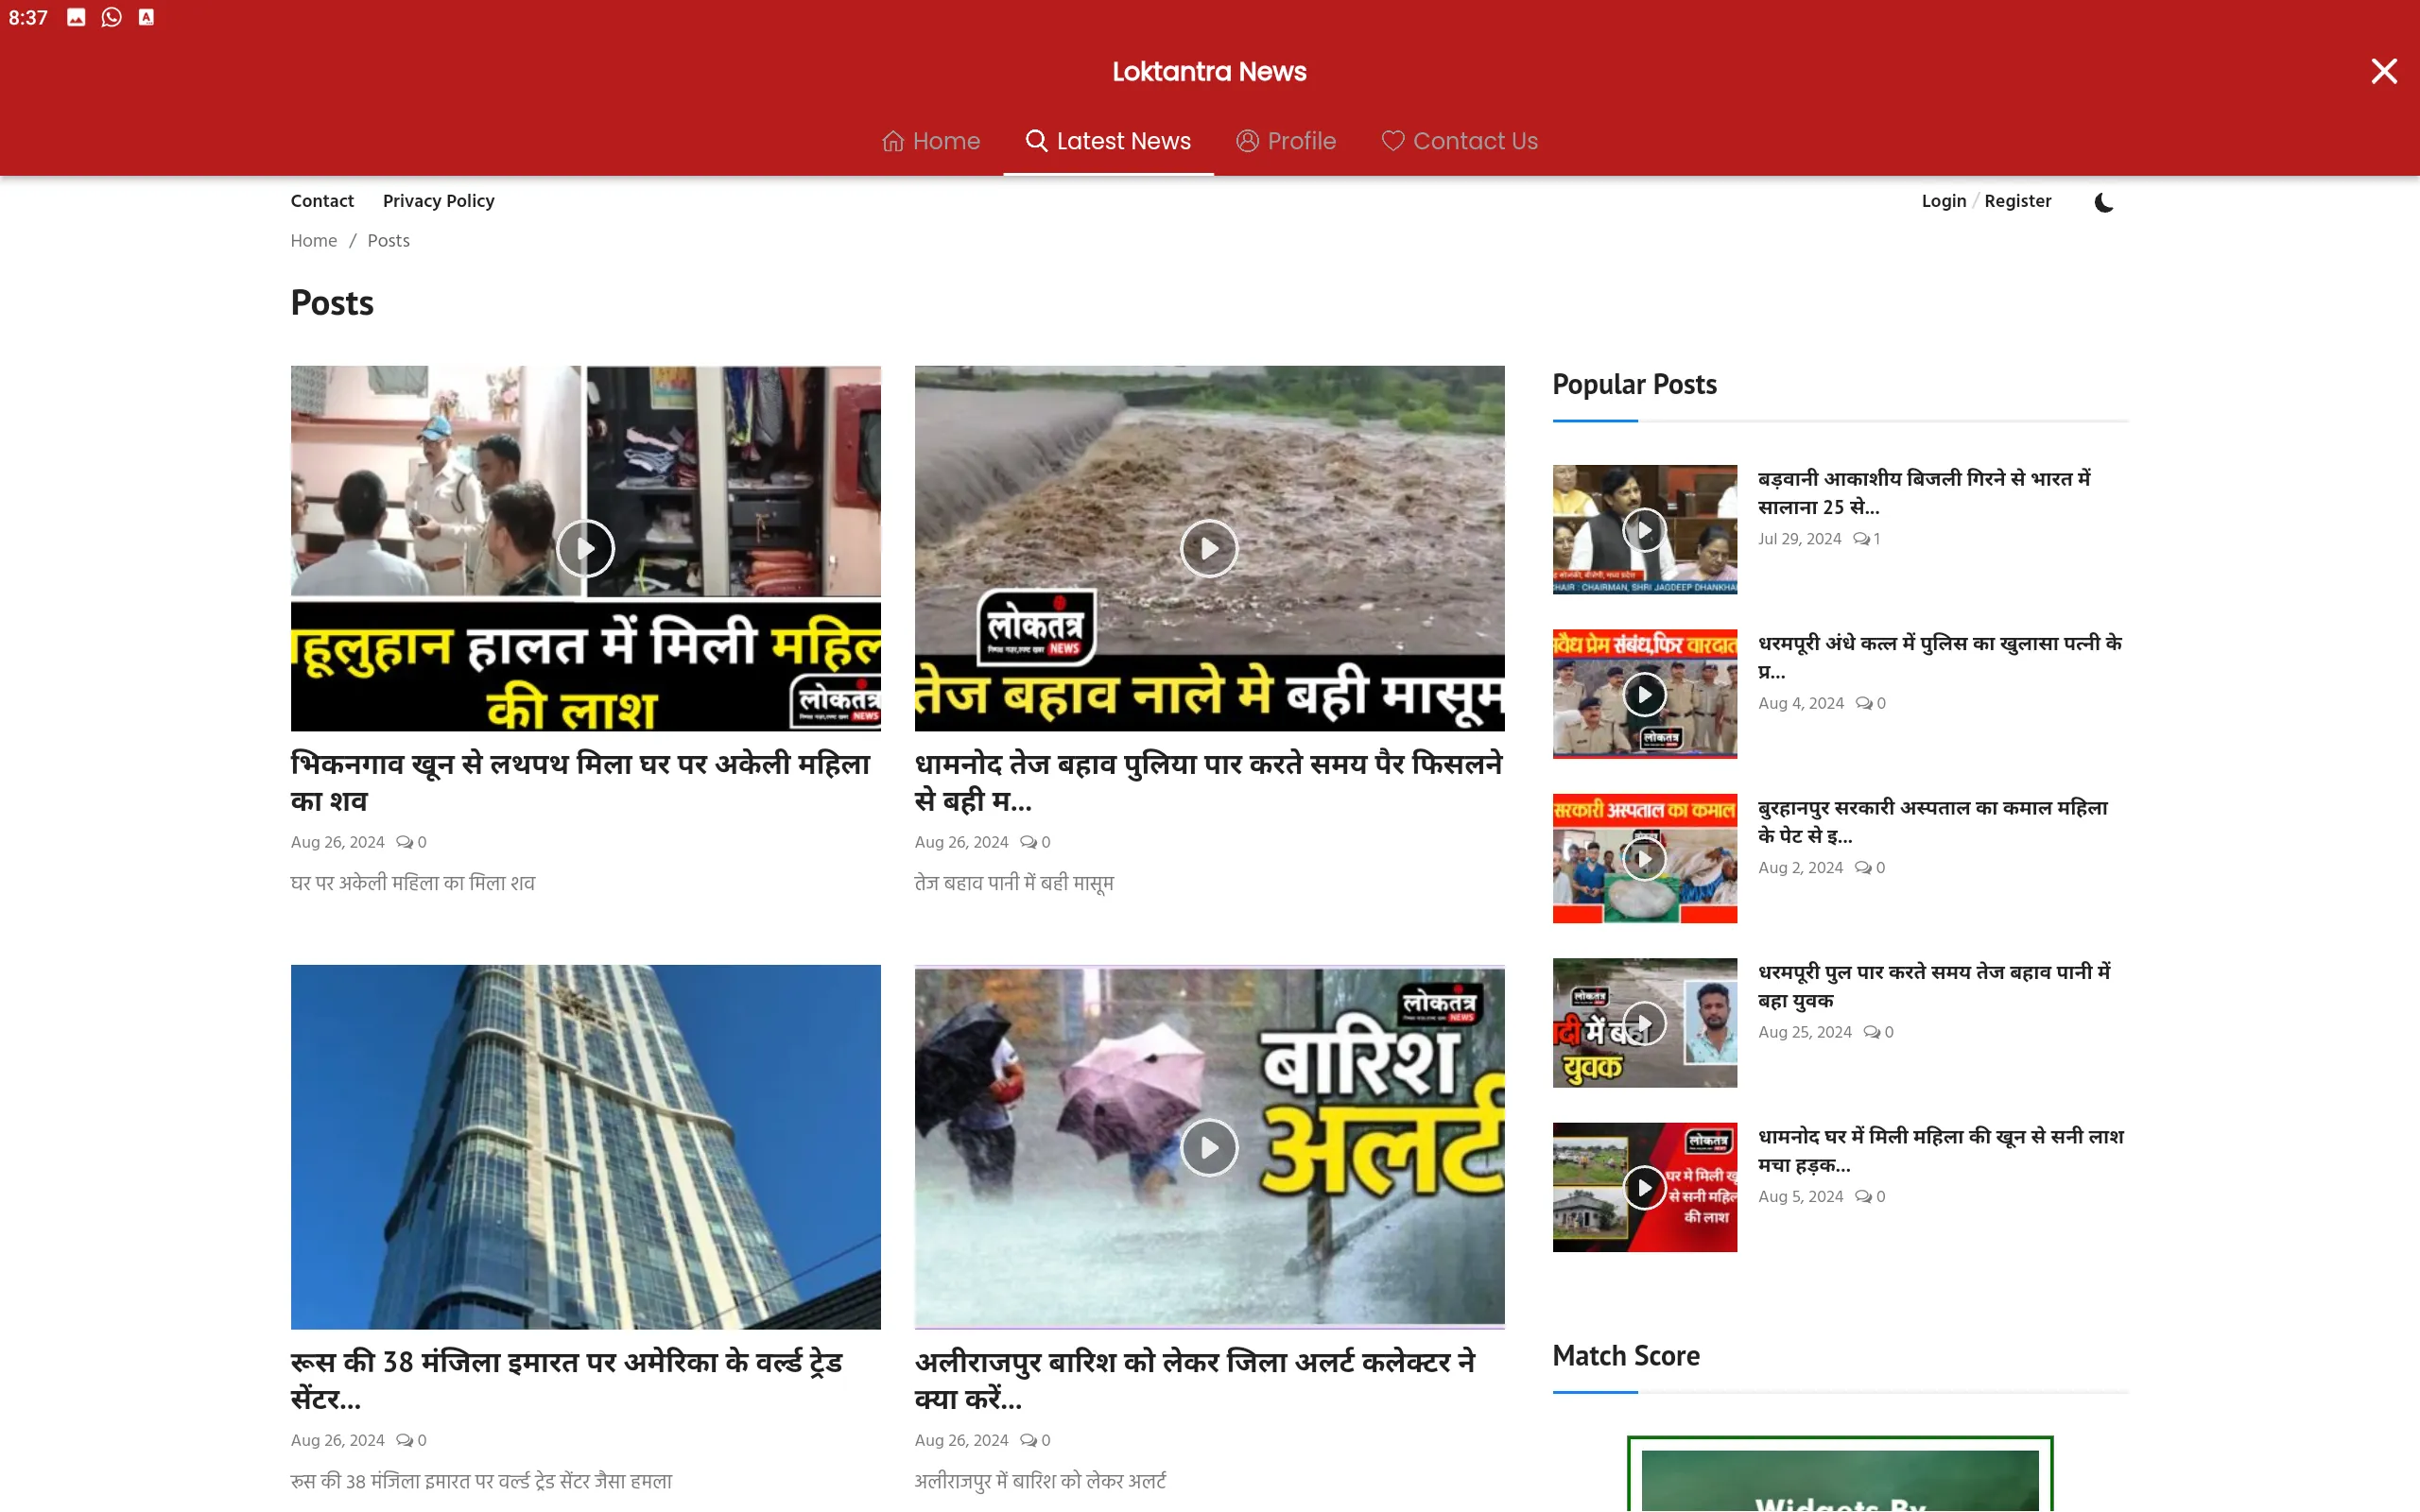Open popular post बड़वानी आकाशीय बिजली title
Image resolution: width=2420 pixels, height=1512 pixels.
[x=1924, y=492]
